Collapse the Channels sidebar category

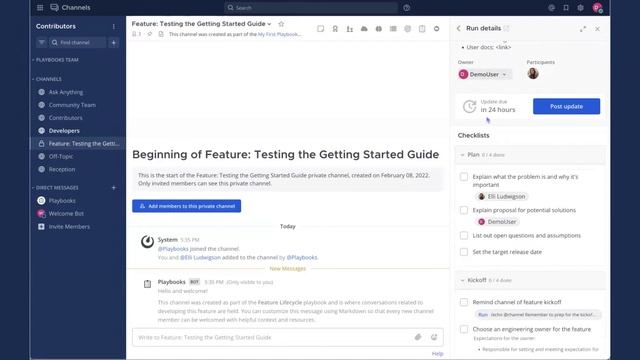[47, 79]
